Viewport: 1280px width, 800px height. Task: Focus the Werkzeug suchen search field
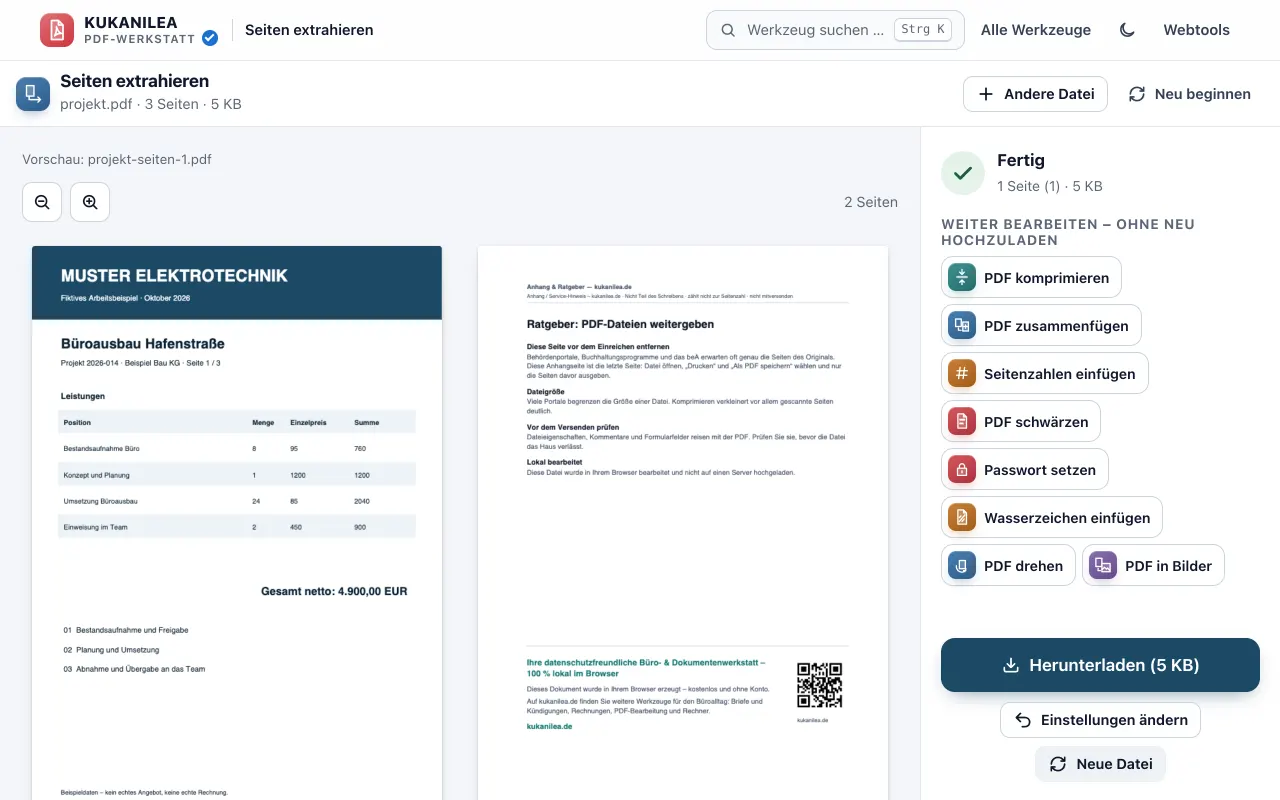tap(835, 30)
